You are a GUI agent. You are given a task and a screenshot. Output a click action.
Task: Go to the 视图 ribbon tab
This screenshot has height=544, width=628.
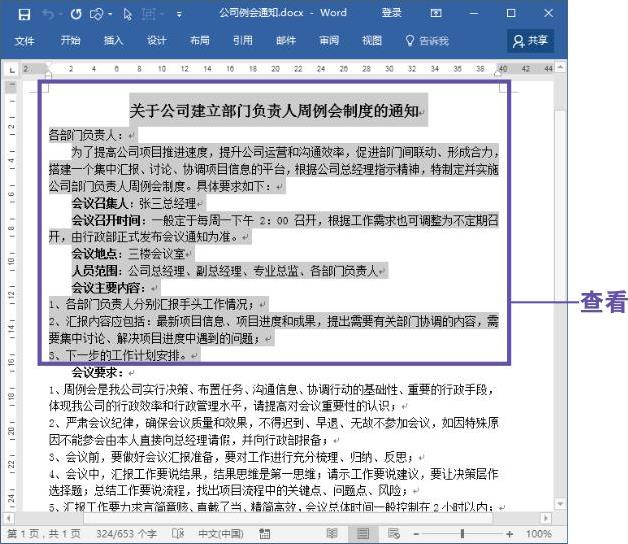click(x=372, y=40)
